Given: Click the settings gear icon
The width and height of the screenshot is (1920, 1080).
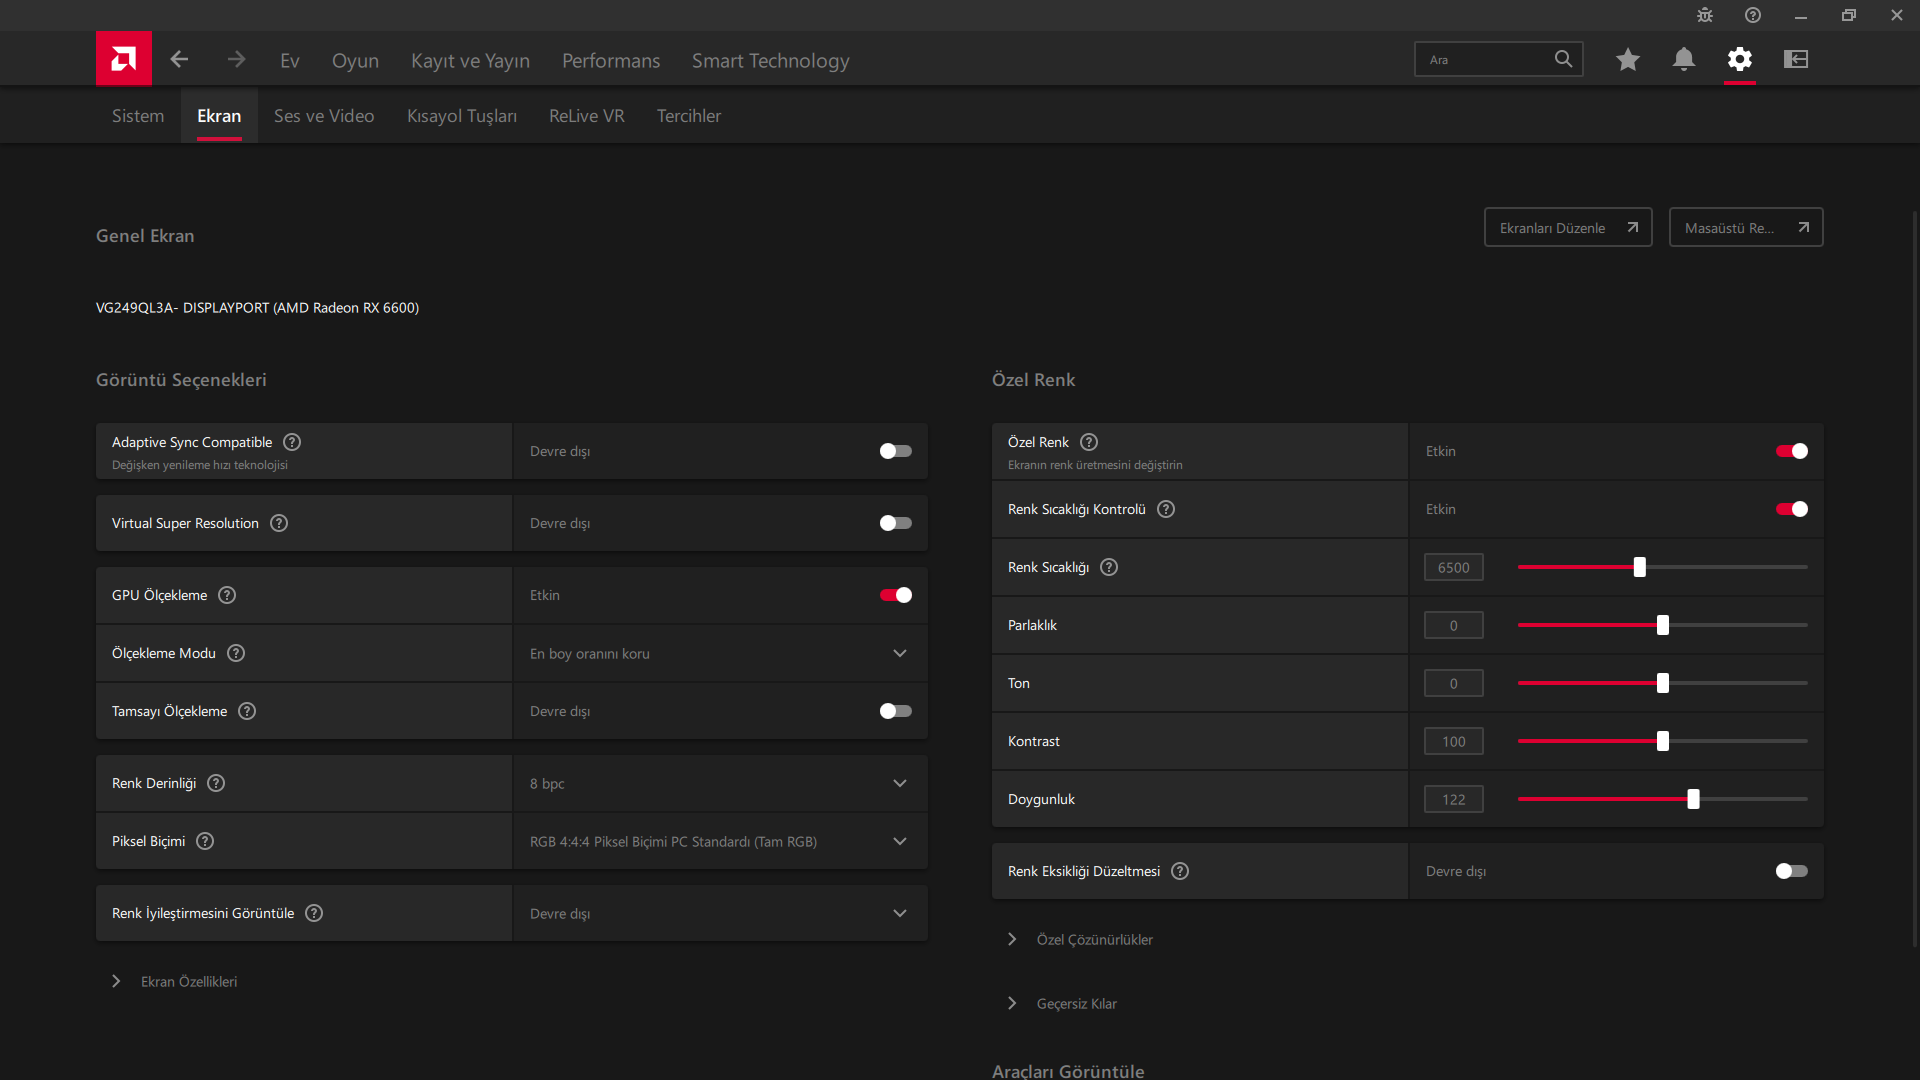Looking at the screenshot, I should (x=1740, y=59).
